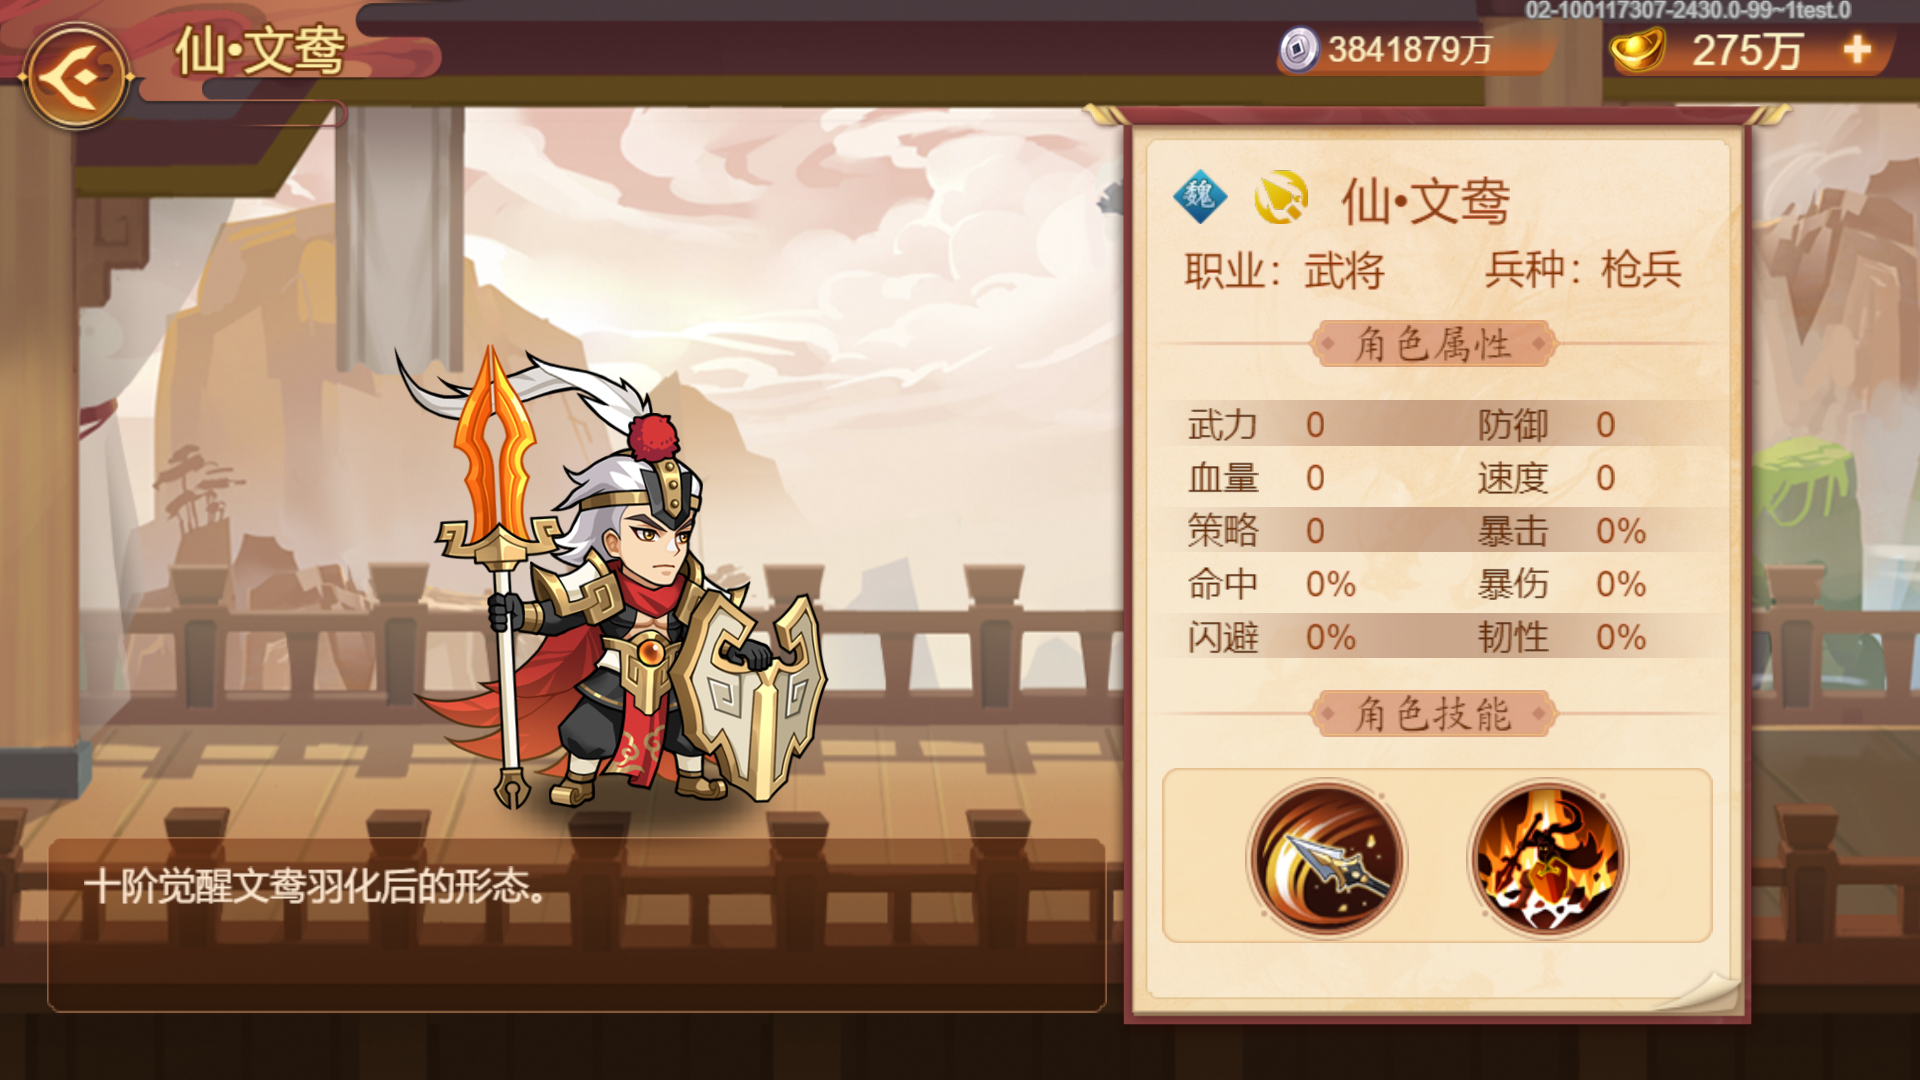This screenshot has width=1920, height=1080.
Task: Click the 275万 gold balance
Action: click(x=1747, y=50)
